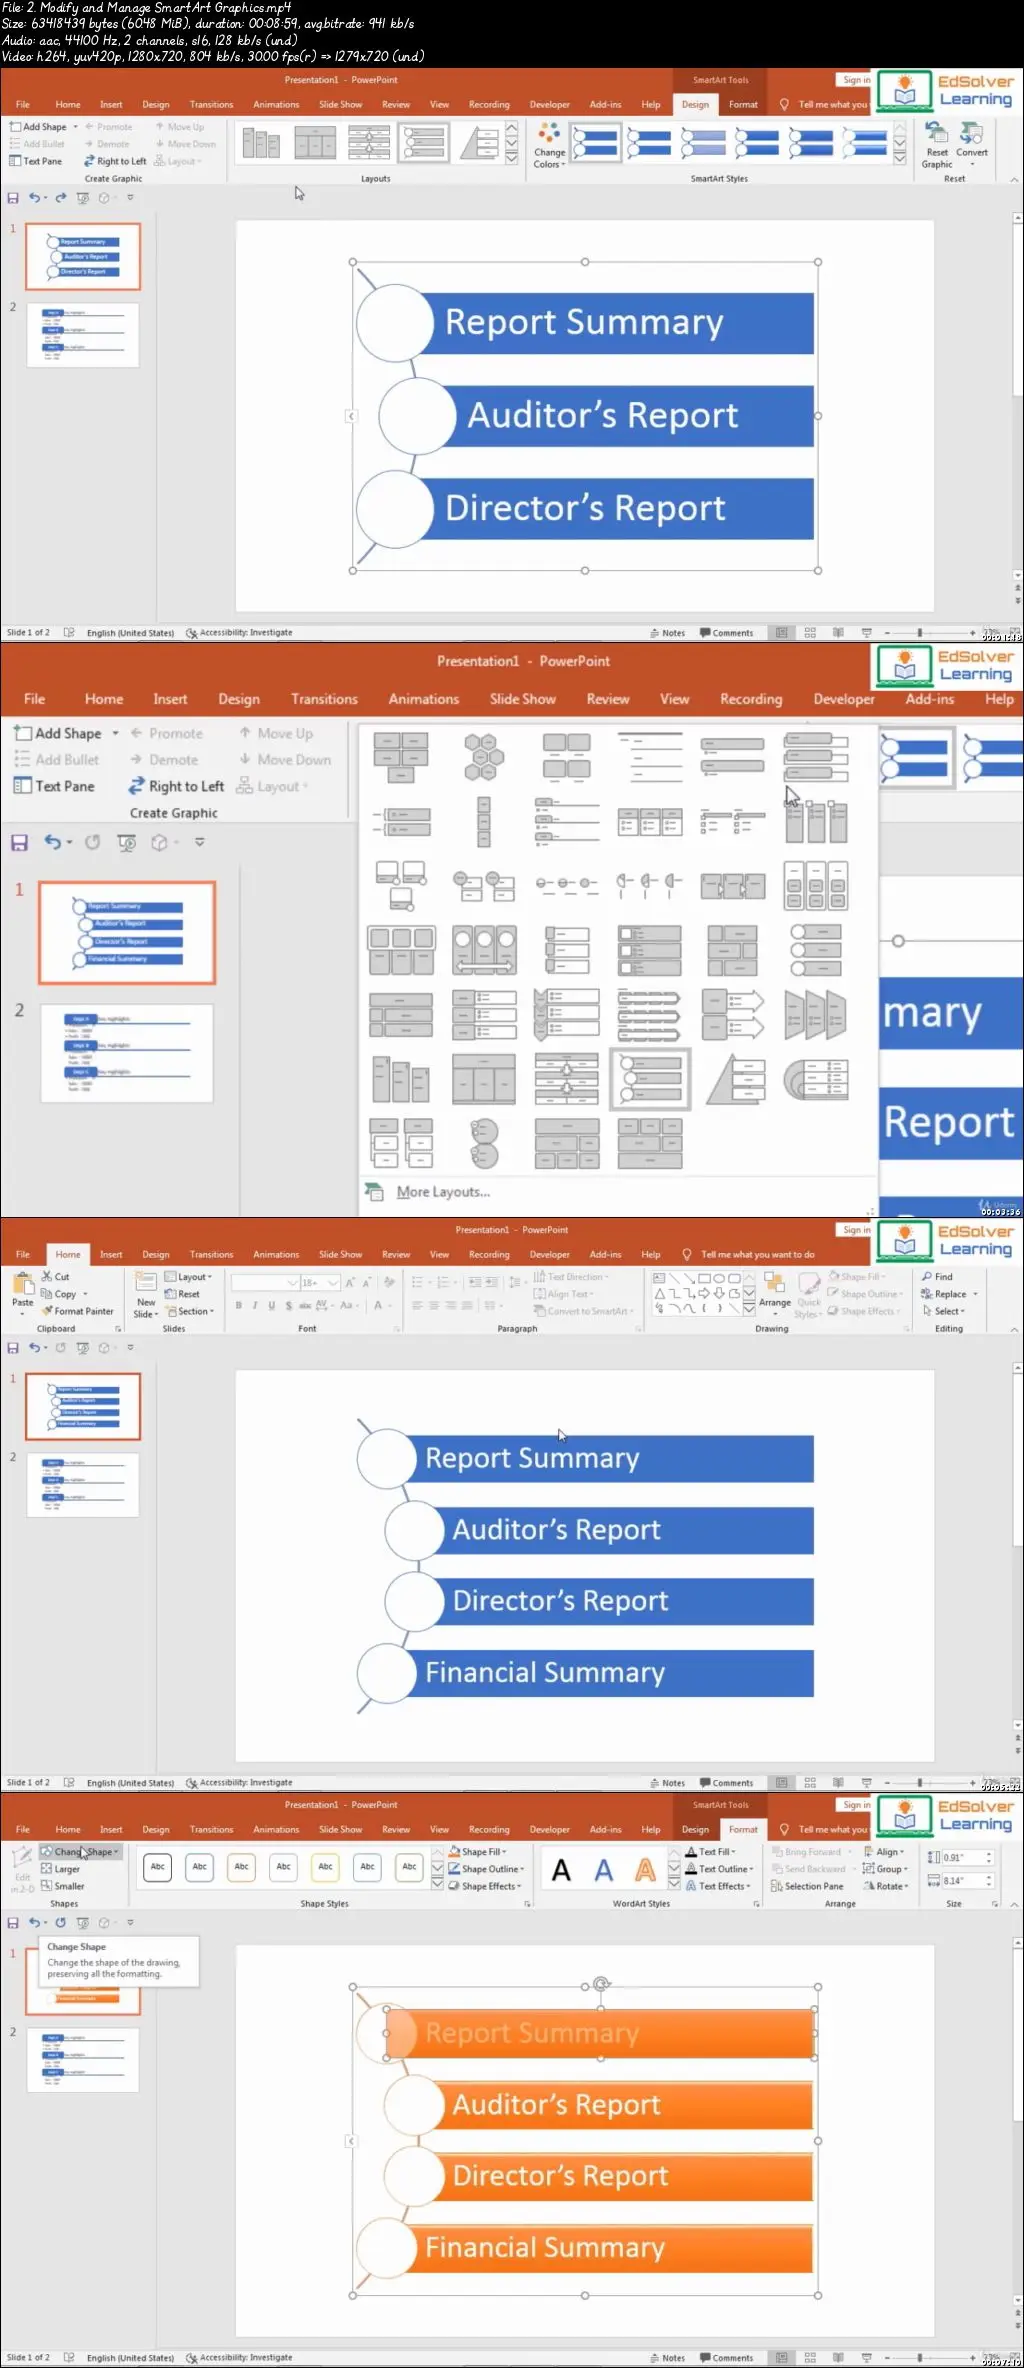Toggle Right to Left in layout gallery frame
This screenshot has width=1024, height=2368.
pos(177,786)
